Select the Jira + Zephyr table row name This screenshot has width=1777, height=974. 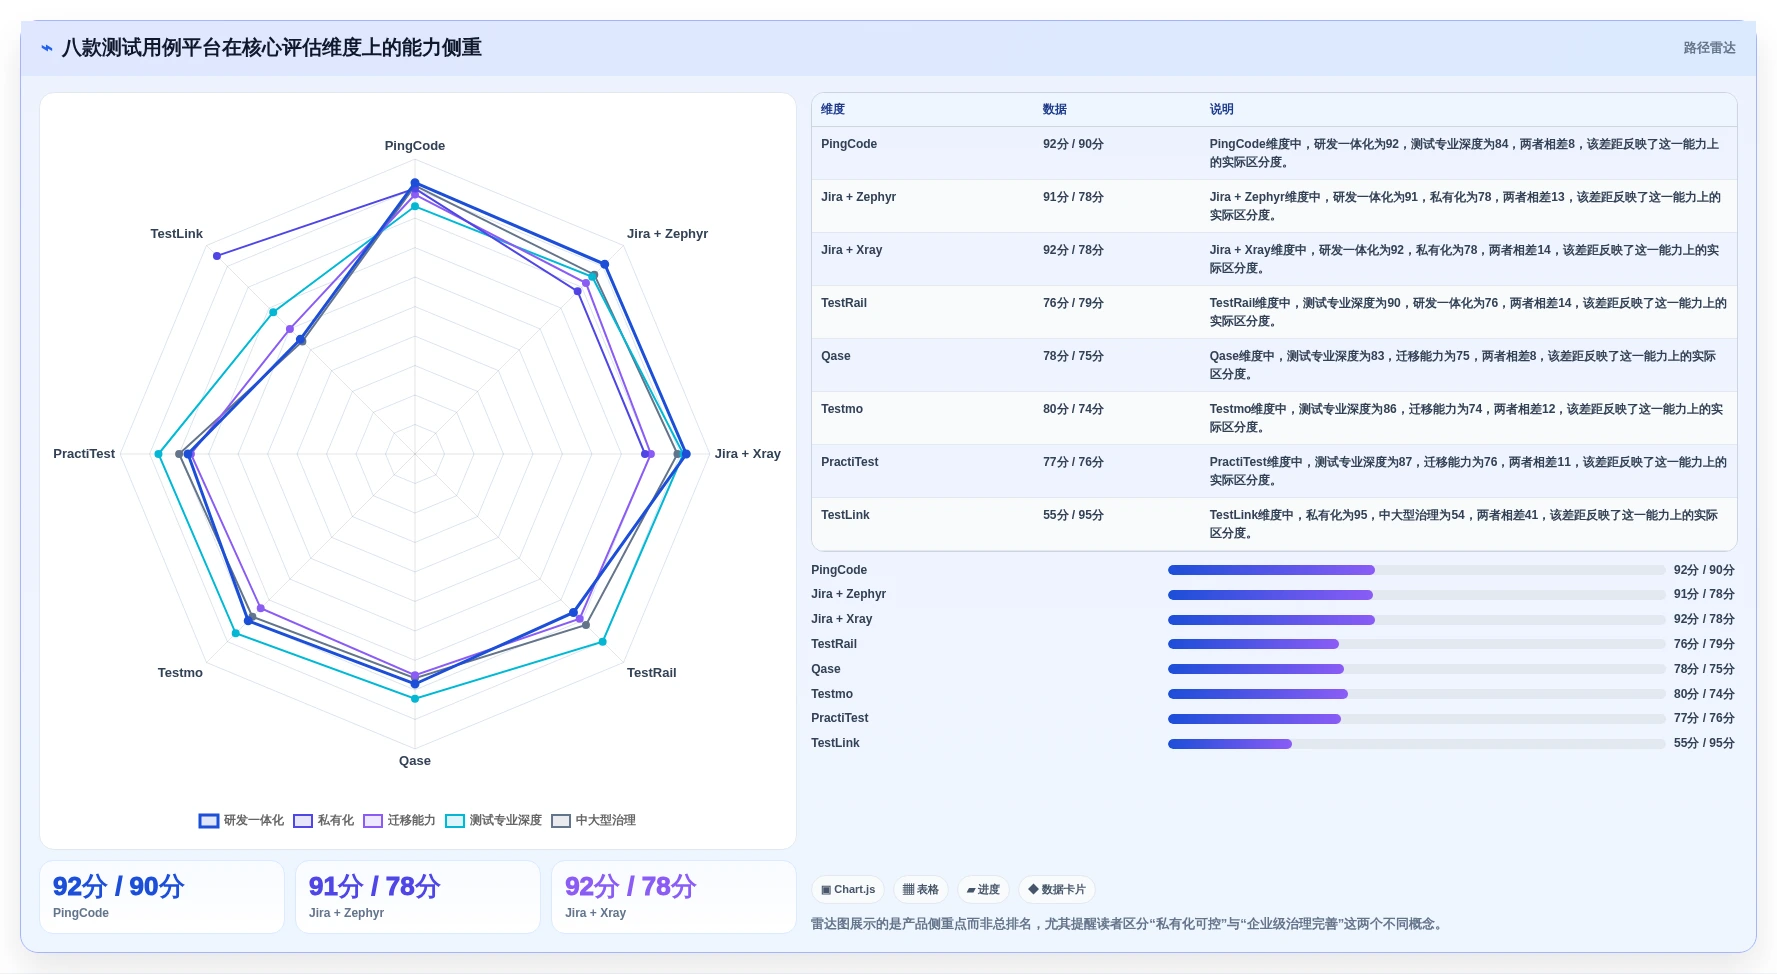pos(858,197)
